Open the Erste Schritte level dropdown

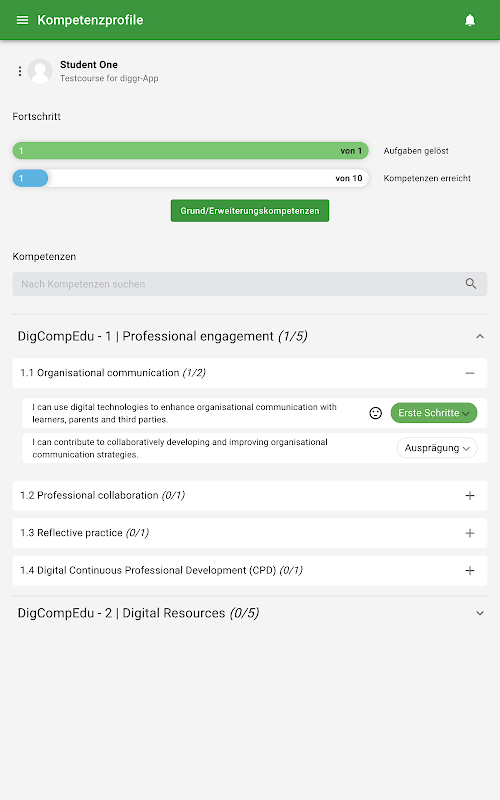coord(434,413)
